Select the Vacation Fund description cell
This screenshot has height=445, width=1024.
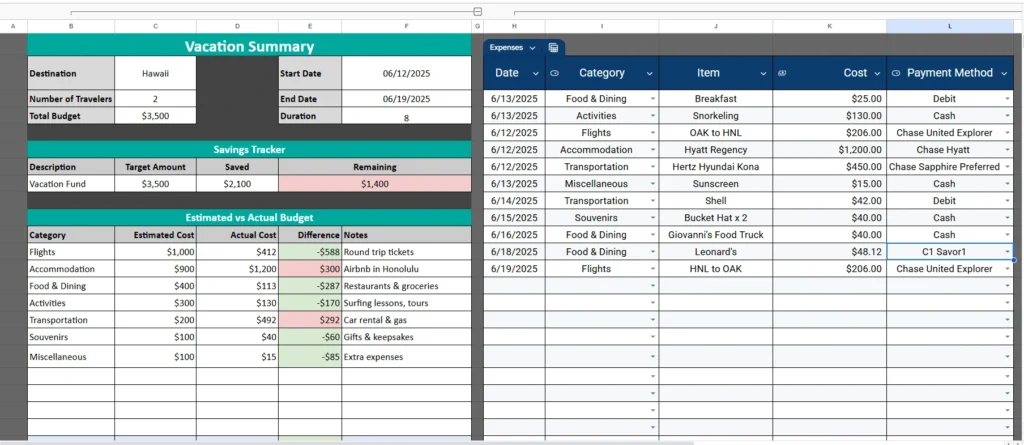71,184
